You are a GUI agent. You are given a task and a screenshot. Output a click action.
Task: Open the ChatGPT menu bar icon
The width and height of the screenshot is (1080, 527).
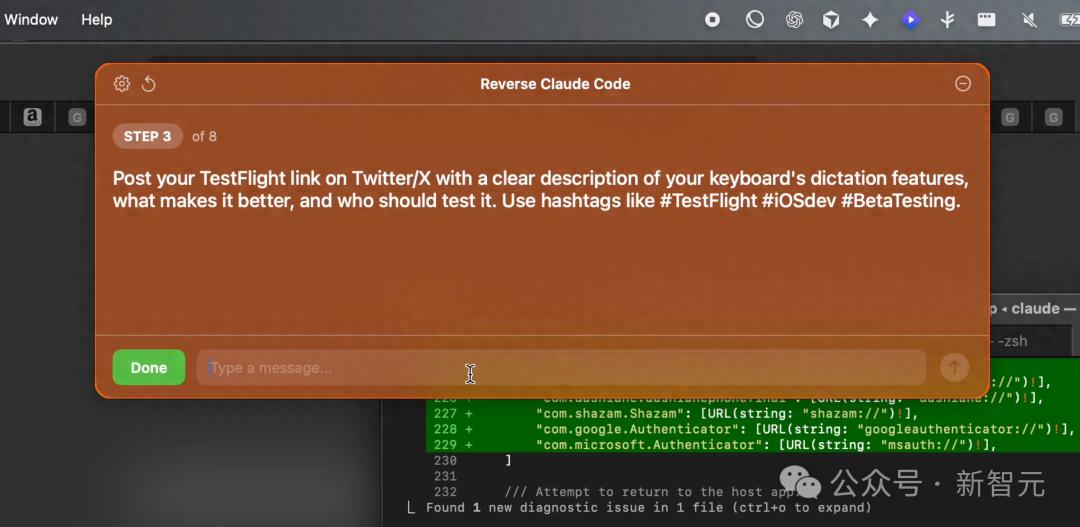point(794,20)
